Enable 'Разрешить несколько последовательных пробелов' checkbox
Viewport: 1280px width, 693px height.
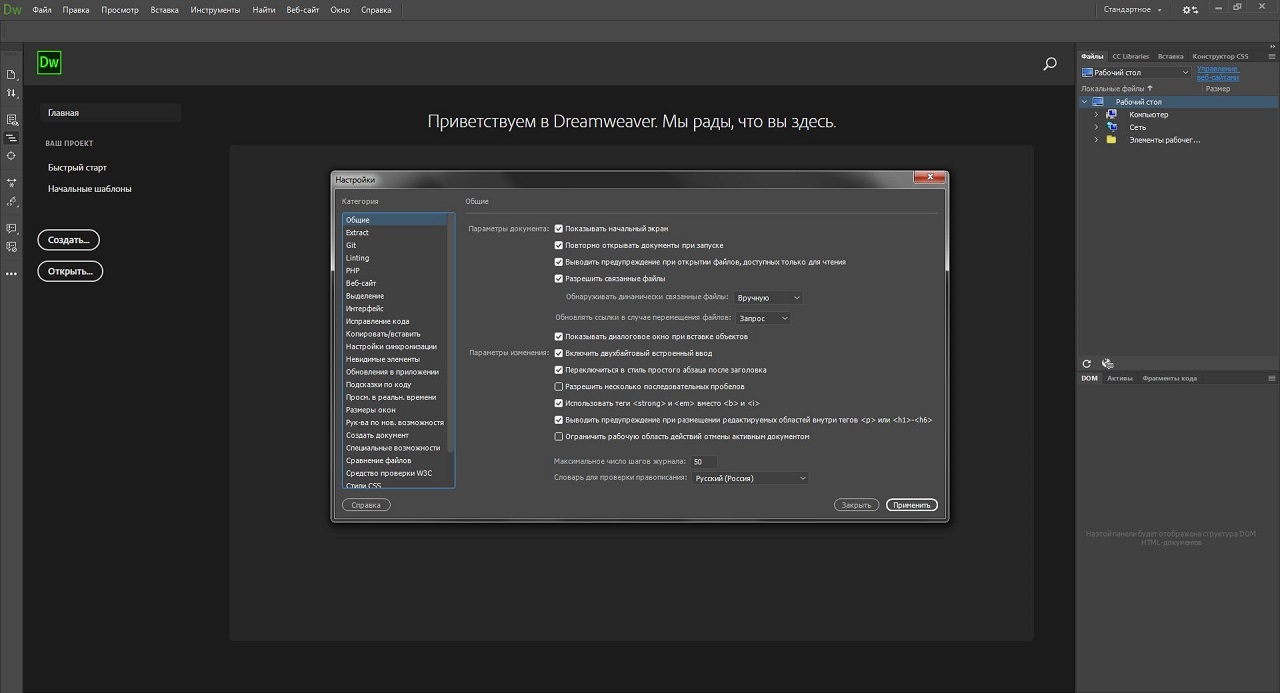pyautogui.click(x=559, y=386)
